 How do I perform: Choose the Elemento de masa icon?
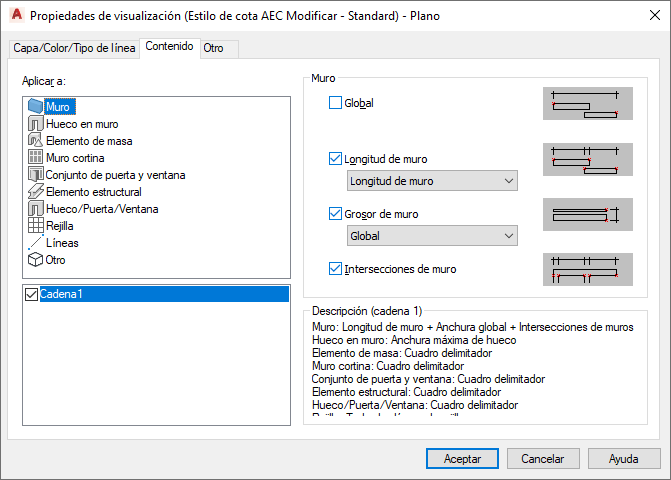(x=36, y=141)
